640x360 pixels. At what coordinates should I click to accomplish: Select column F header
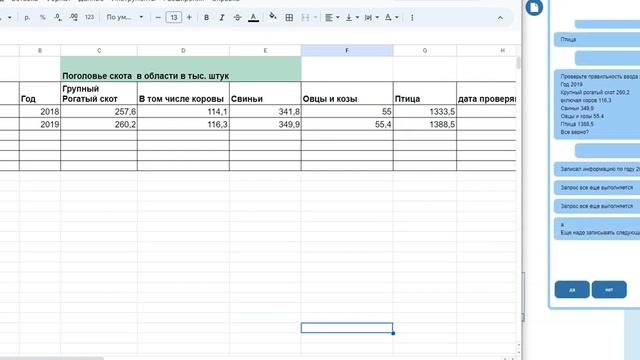click(x=347, y=51)
